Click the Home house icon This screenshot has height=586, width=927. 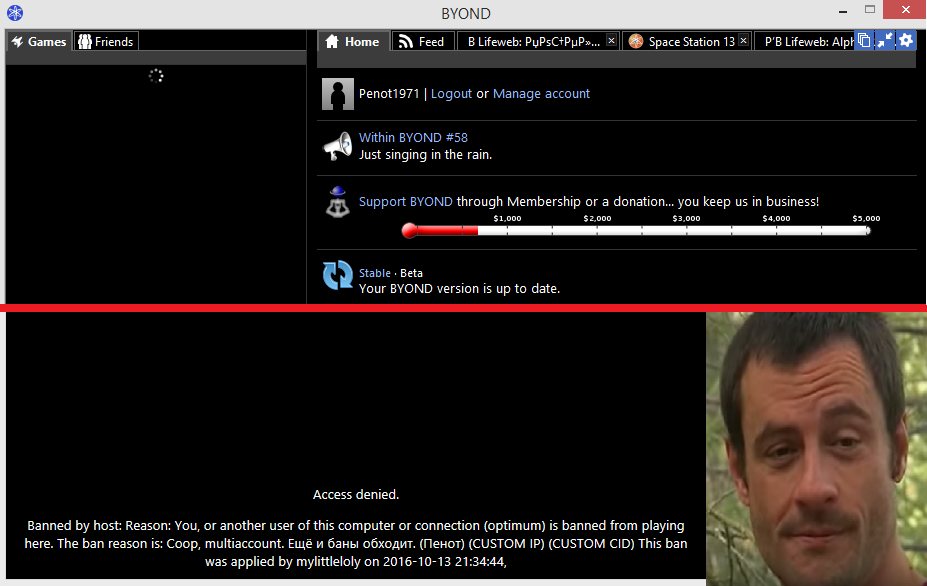tap(332, 41)
